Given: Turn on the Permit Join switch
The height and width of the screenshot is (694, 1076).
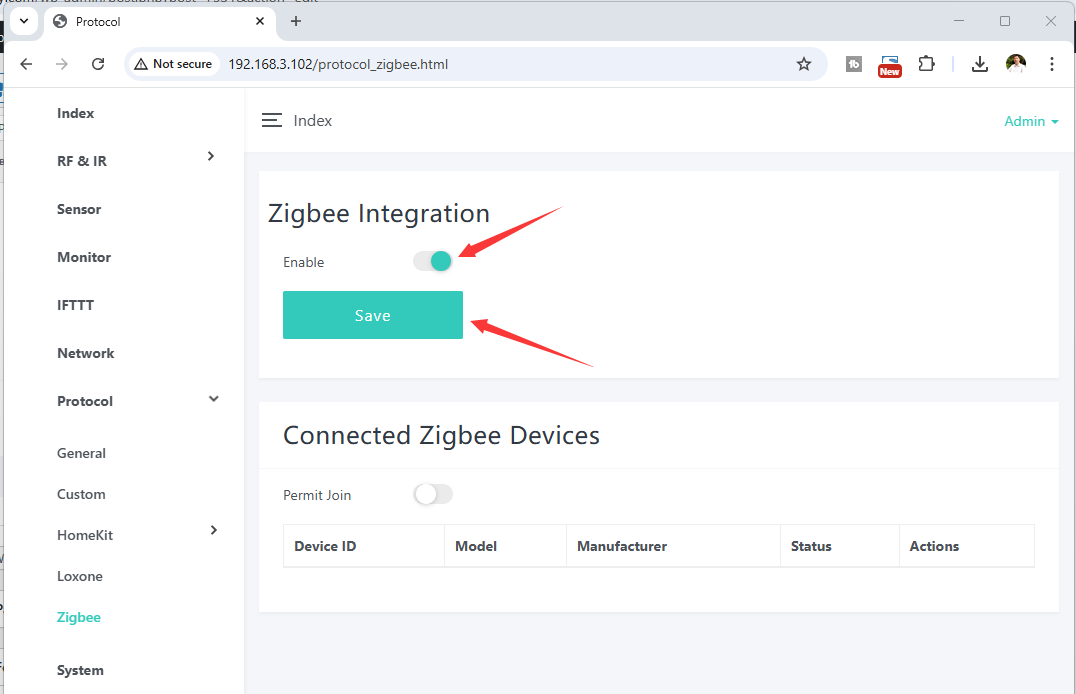Looking at the screenshot, I should click(x=433, y=494).
